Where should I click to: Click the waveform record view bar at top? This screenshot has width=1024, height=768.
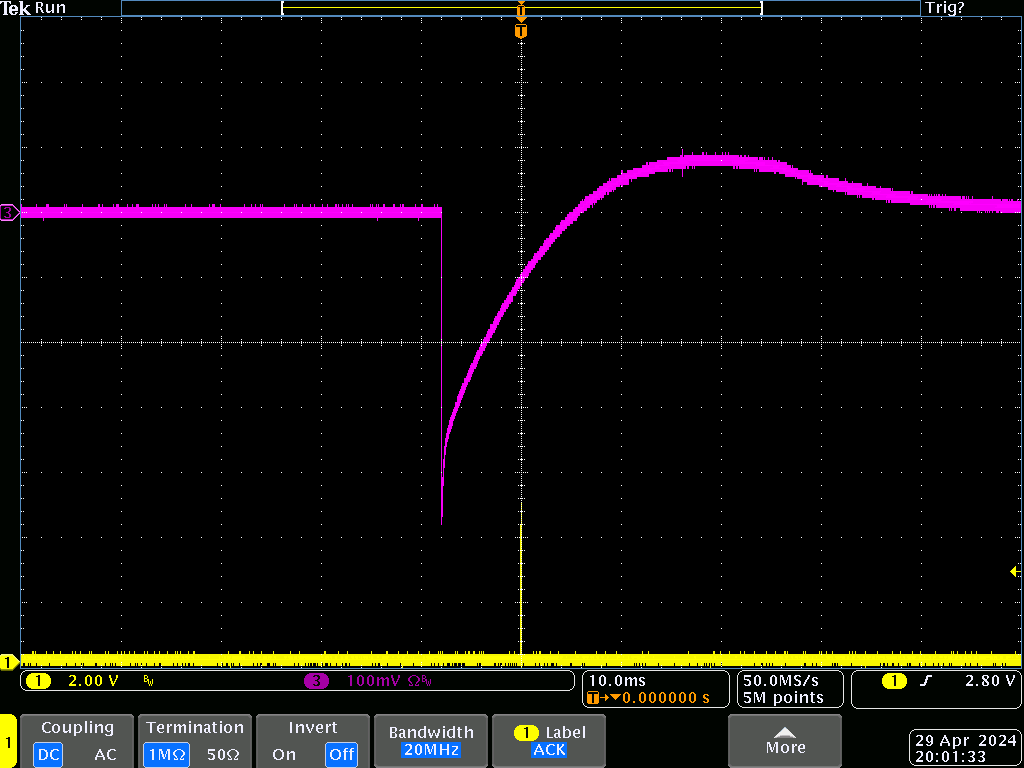[520, 8]
